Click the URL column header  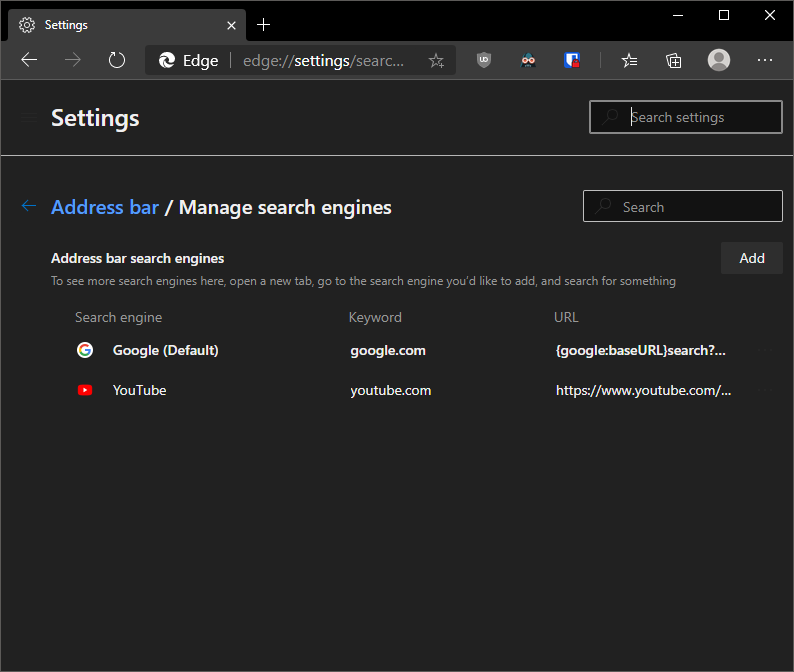[x=566, y=318]
